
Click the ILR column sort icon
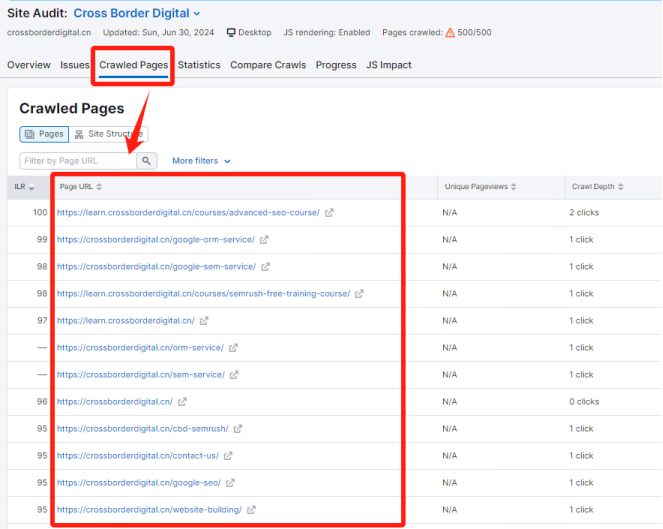pos(31,187)
